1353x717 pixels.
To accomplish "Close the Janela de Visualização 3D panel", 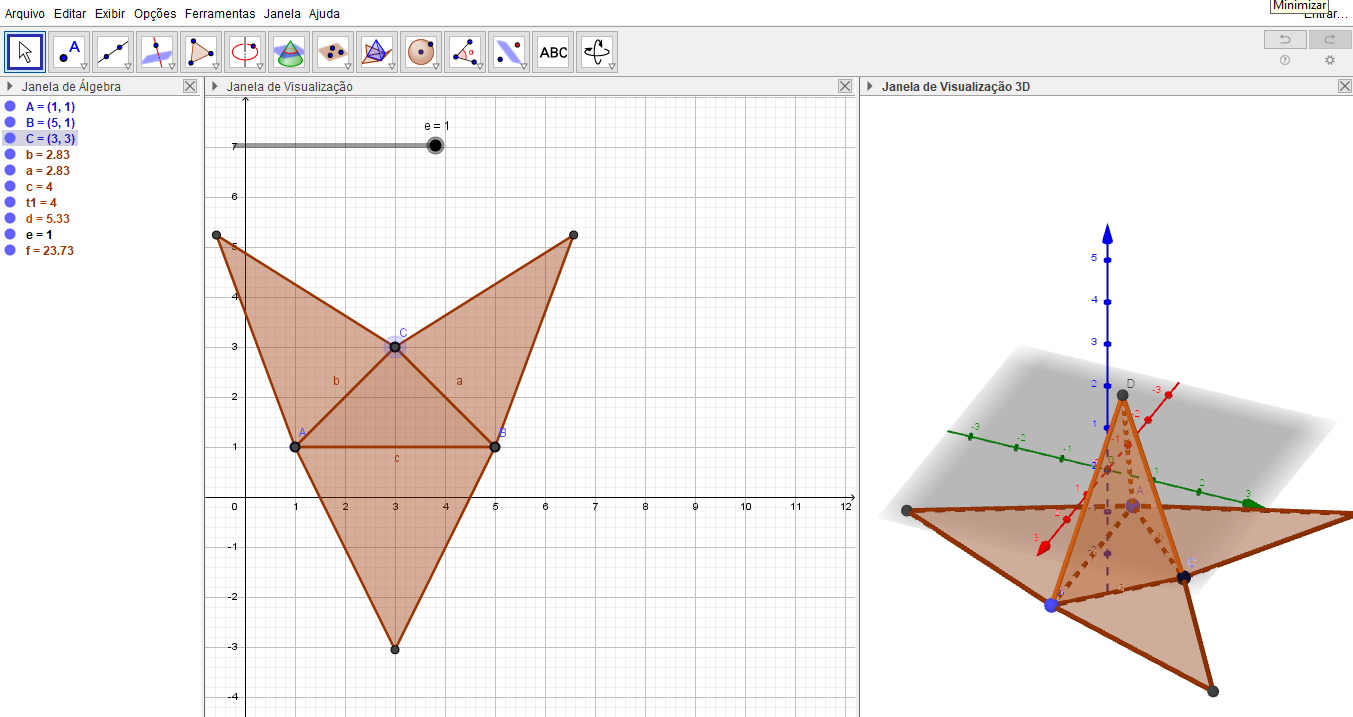I will (x=1345, y=87).
